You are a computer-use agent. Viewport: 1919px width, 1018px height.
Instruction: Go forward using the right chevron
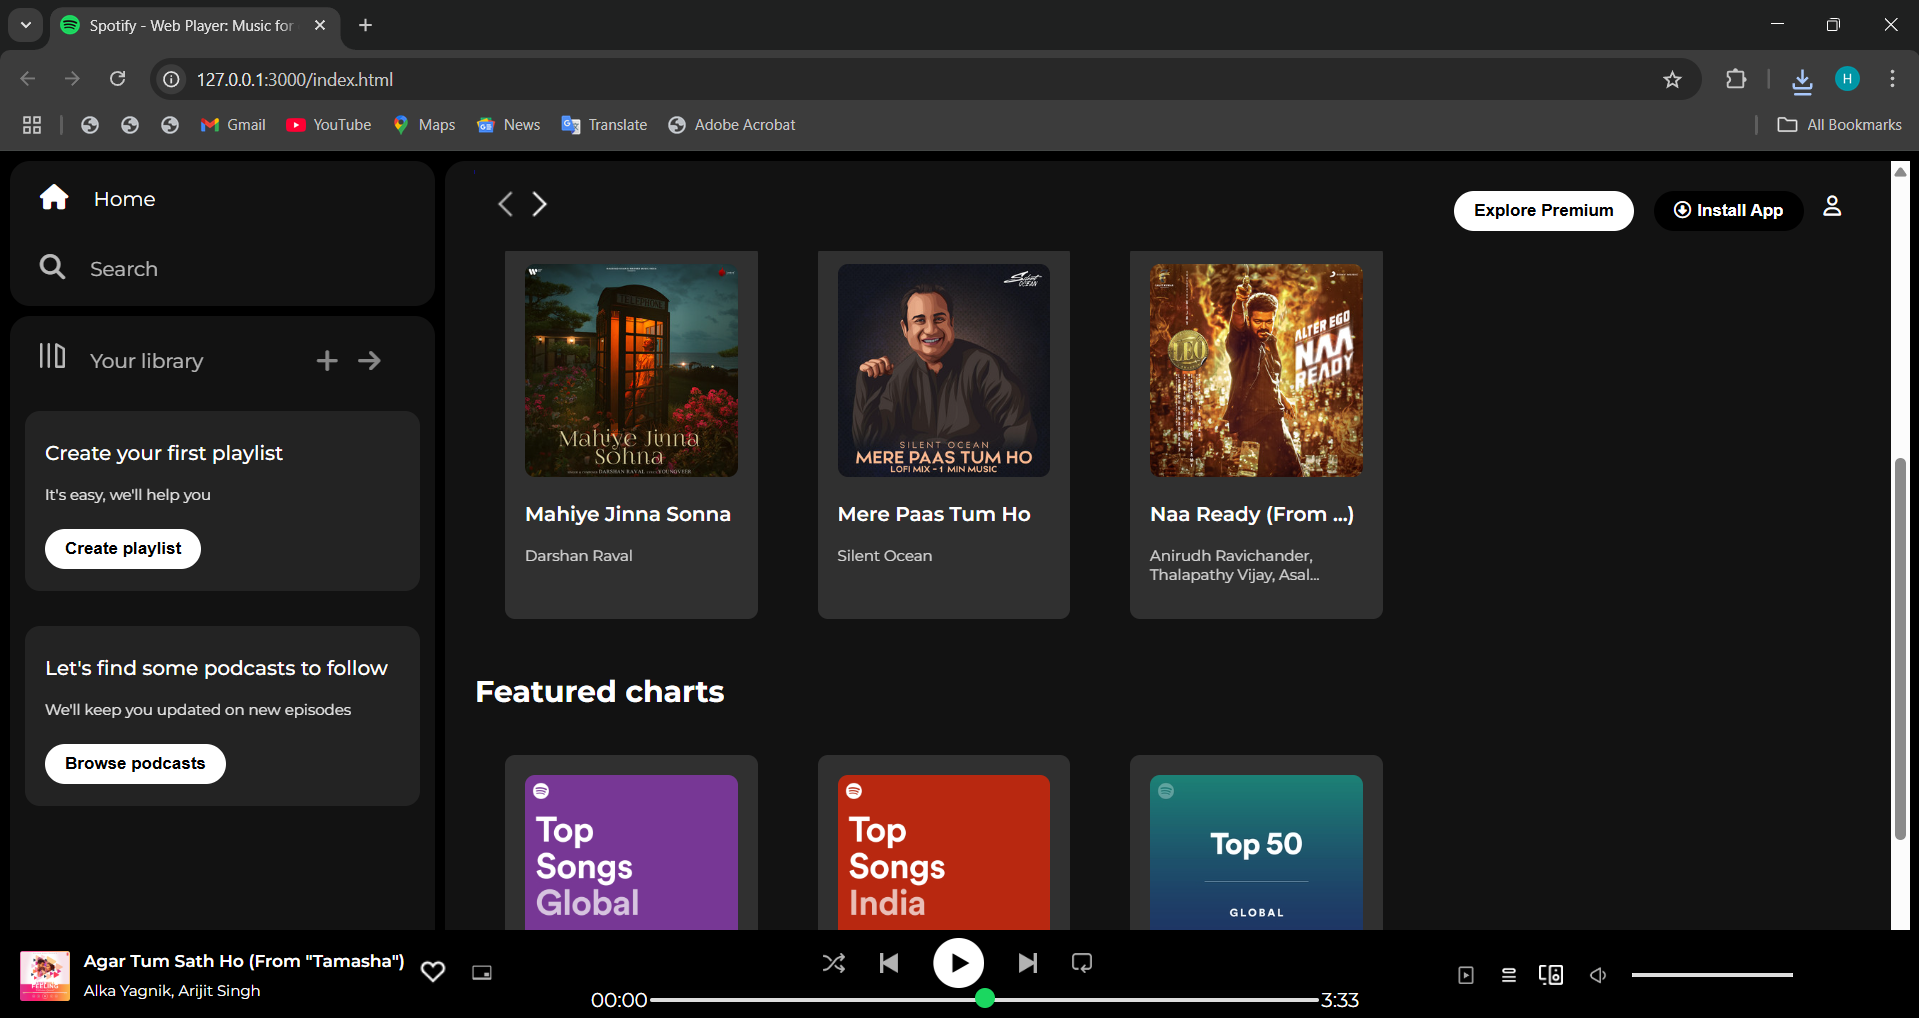(x=540, y=204)
